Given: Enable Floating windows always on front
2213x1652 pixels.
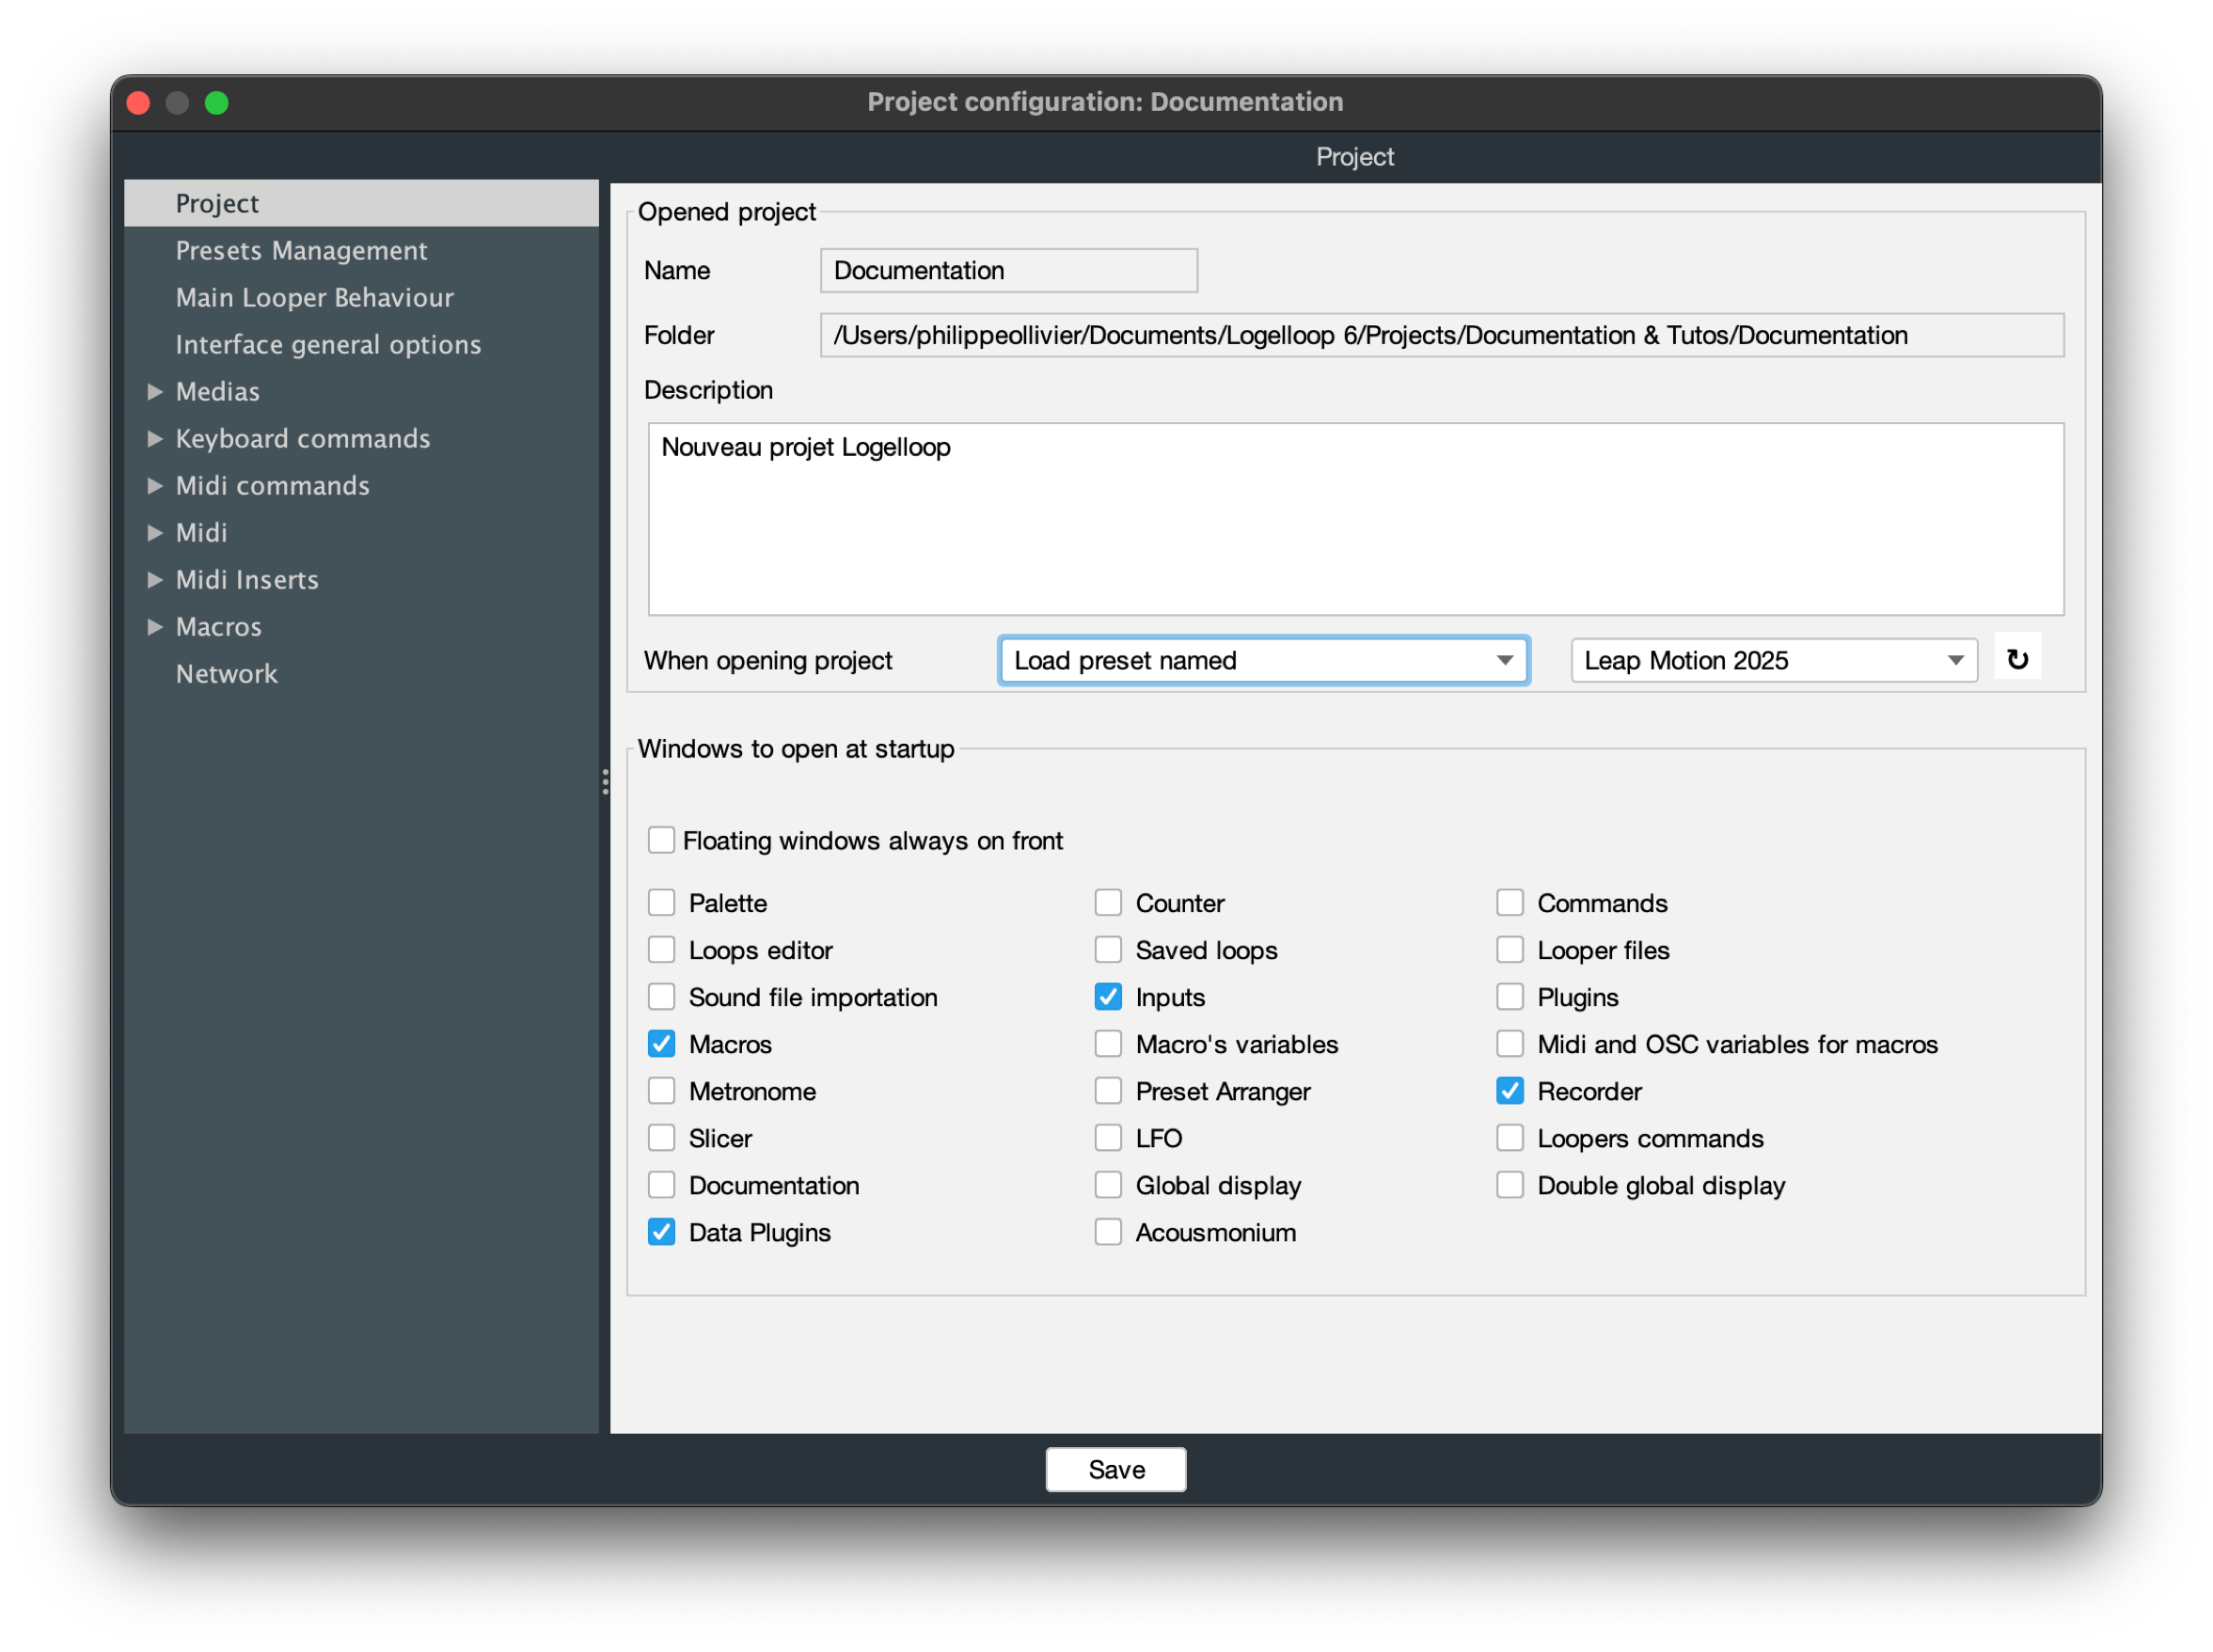Looking at the screenshot, I should 661,839.
